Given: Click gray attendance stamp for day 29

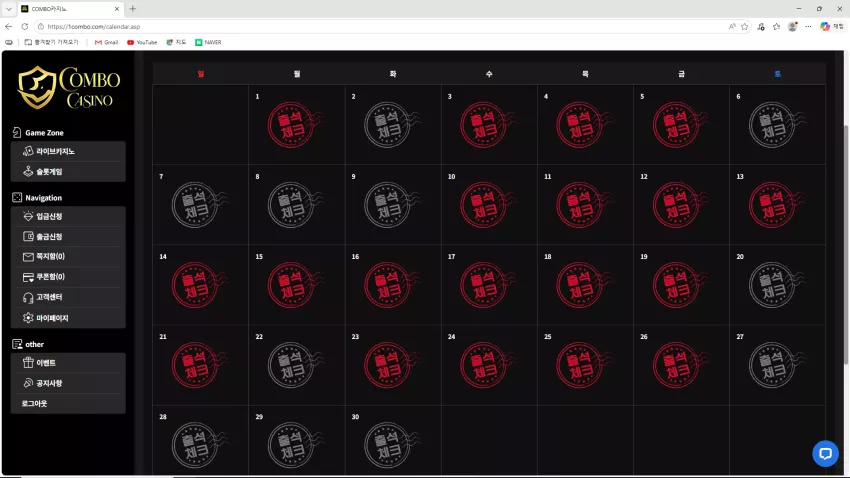Looking at the screenshot, I should coord(294,445).
